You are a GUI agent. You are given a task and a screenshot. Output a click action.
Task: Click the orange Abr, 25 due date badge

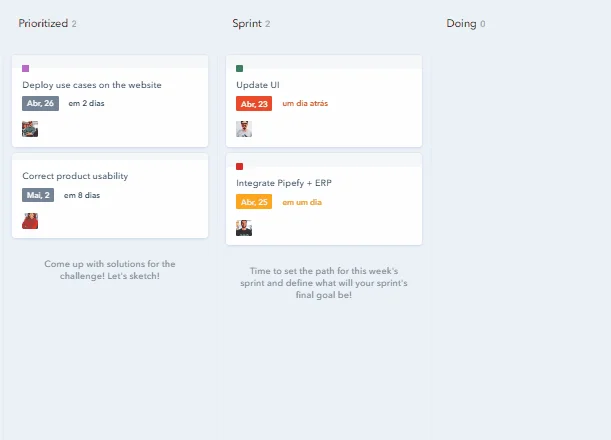click(254, 202)
